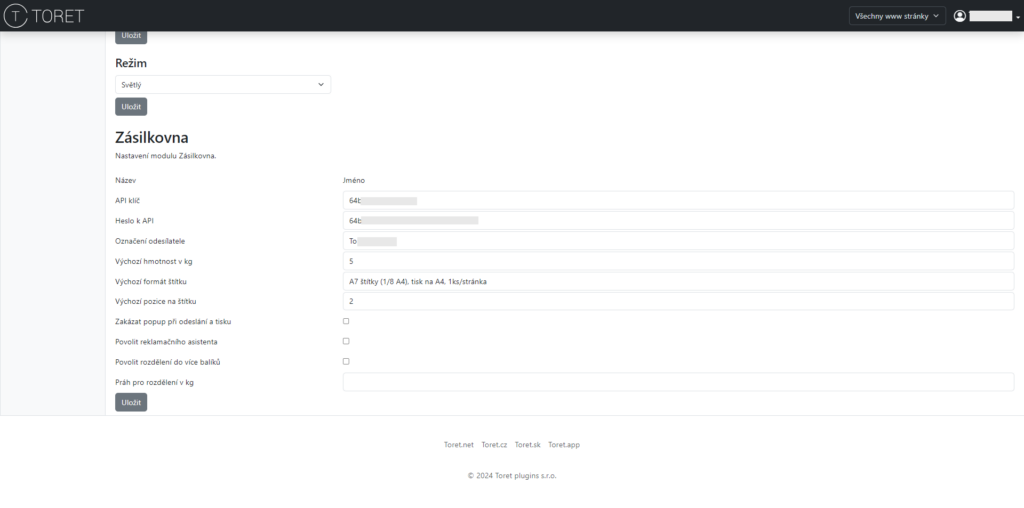Image resolution: width=1024 pixels, height=508 pixels.
Task: Click Uložit button under Zásilkovna settings
Action: tap(131, 402)
